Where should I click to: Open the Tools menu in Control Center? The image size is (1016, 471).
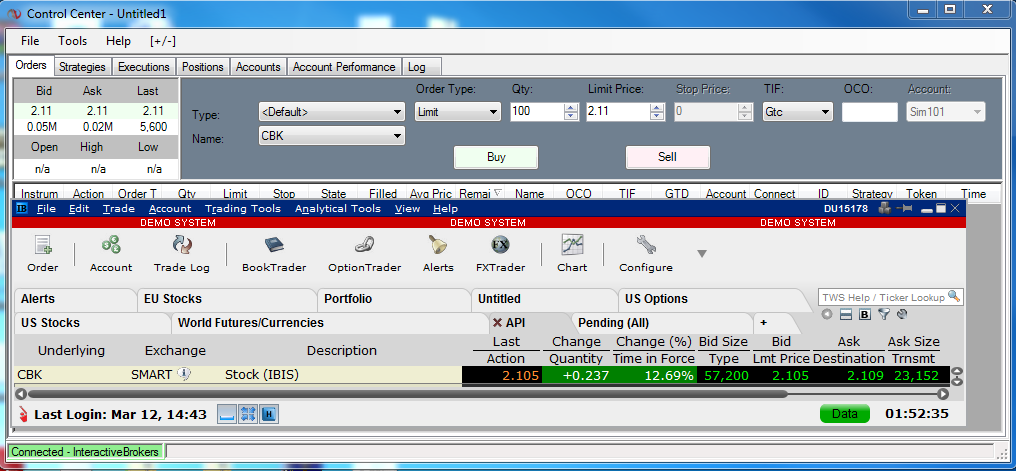pos(73,41)
